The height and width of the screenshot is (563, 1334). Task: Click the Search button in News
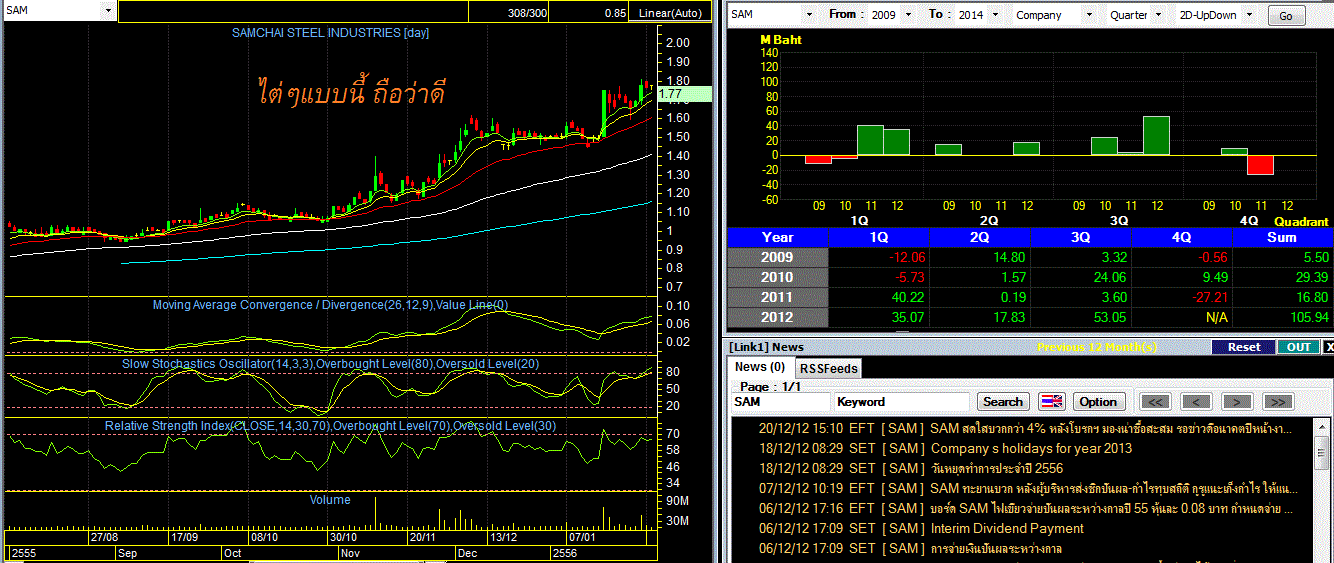[x=1002, y=401]
